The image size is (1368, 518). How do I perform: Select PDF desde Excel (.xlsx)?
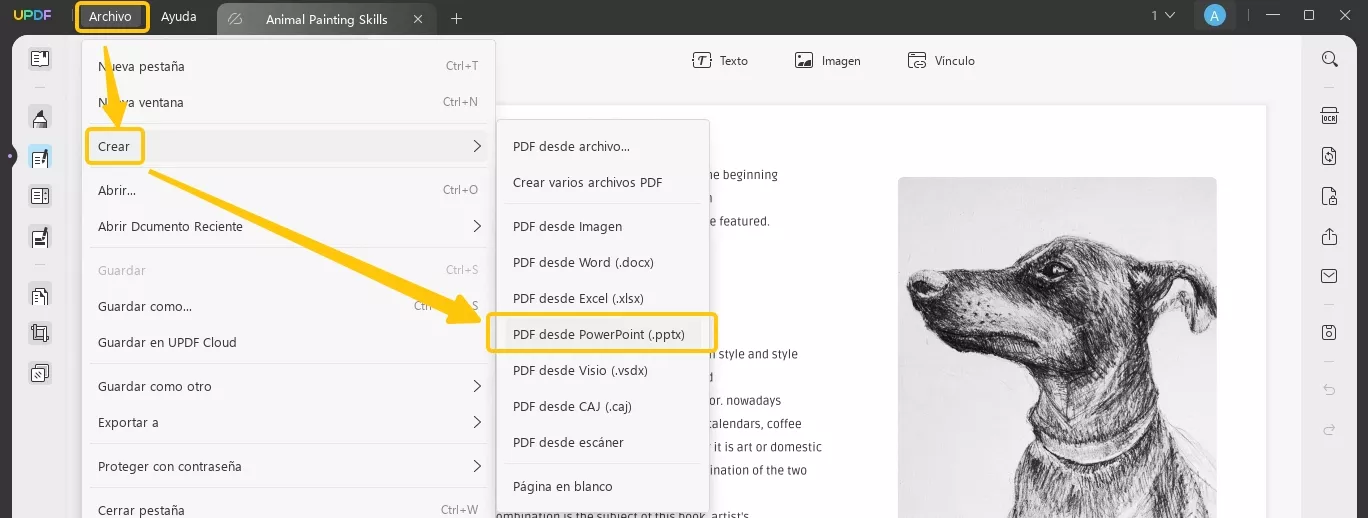tap(603, 298)
